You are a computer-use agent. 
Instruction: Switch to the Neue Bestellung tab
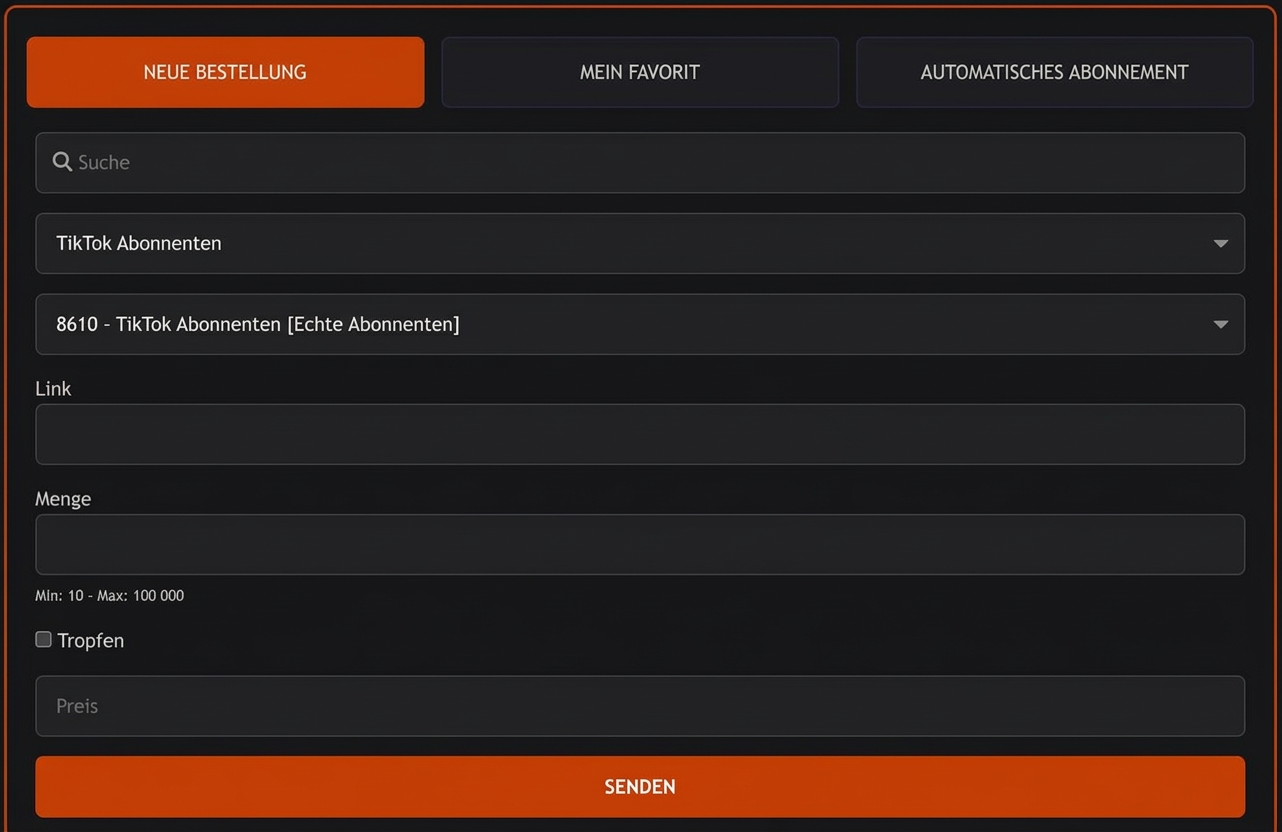click(225, 72)
